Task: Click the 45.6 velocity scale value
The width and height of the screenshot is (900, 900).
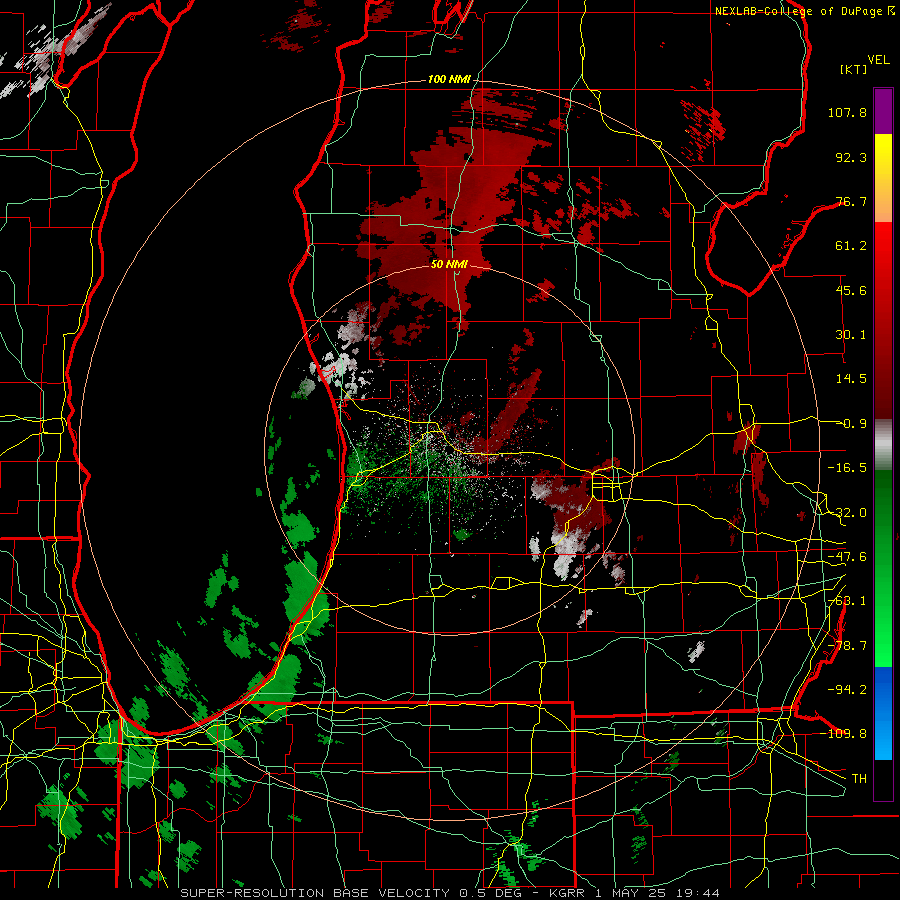Action: coord(851,290)
